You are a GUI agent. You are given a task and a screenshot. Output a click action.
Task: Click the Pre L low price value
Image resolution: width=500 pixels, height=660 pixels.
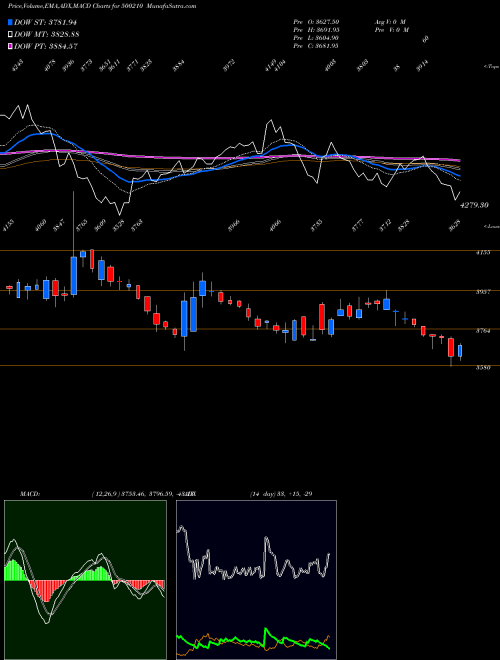click(x=316, y=38)
